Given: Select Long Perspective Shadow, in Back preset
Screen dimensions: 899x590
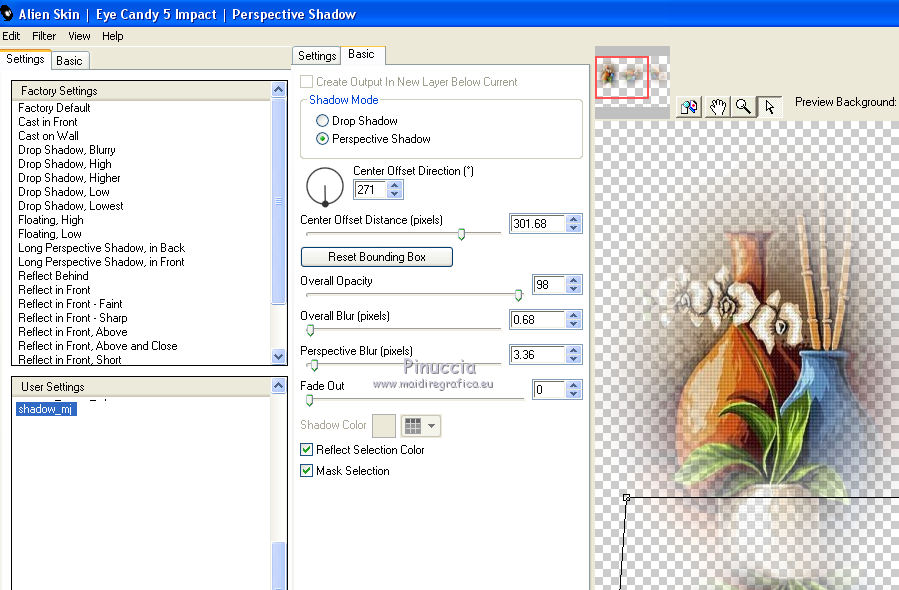Looking at the screenshot, I should [x=101, y=248].
